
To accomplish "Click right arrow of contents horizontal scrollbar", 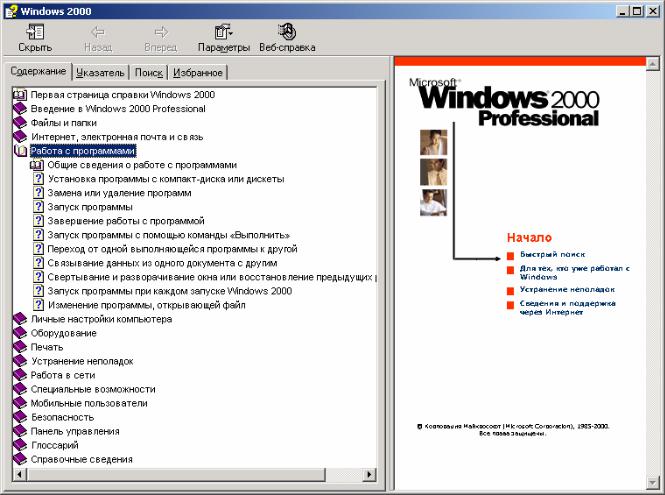I will pyautogui.click(x=369, y=474).
